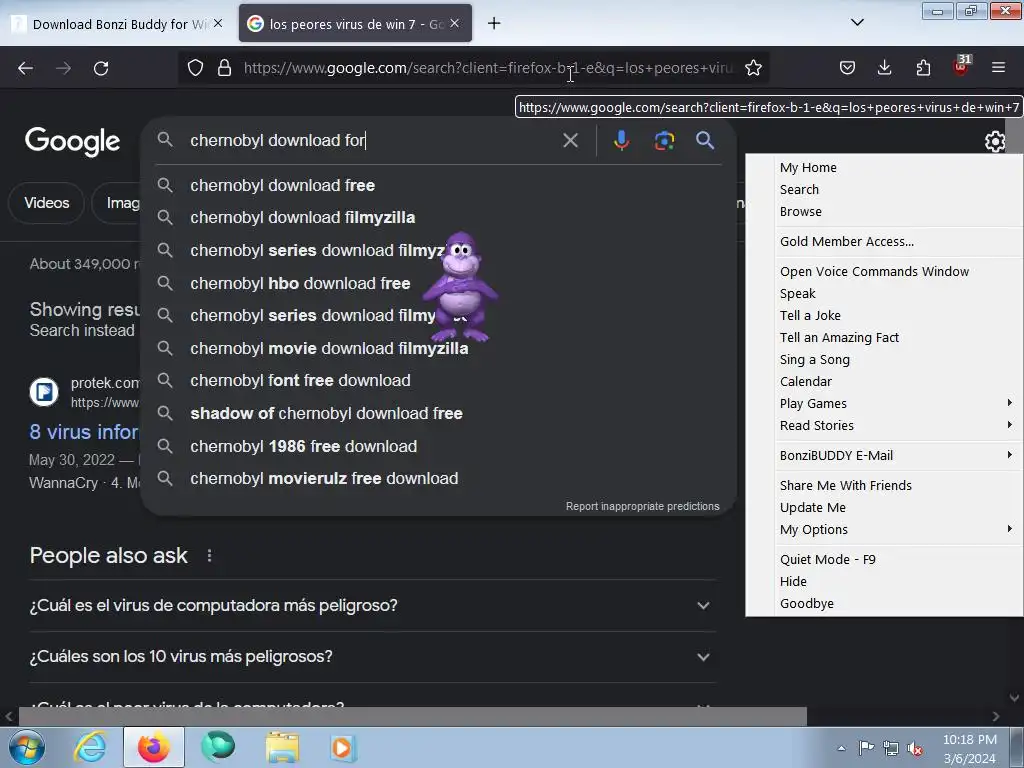Open Action Center flag icon in tray
The image size is (1024, 768).
[867, 748]
